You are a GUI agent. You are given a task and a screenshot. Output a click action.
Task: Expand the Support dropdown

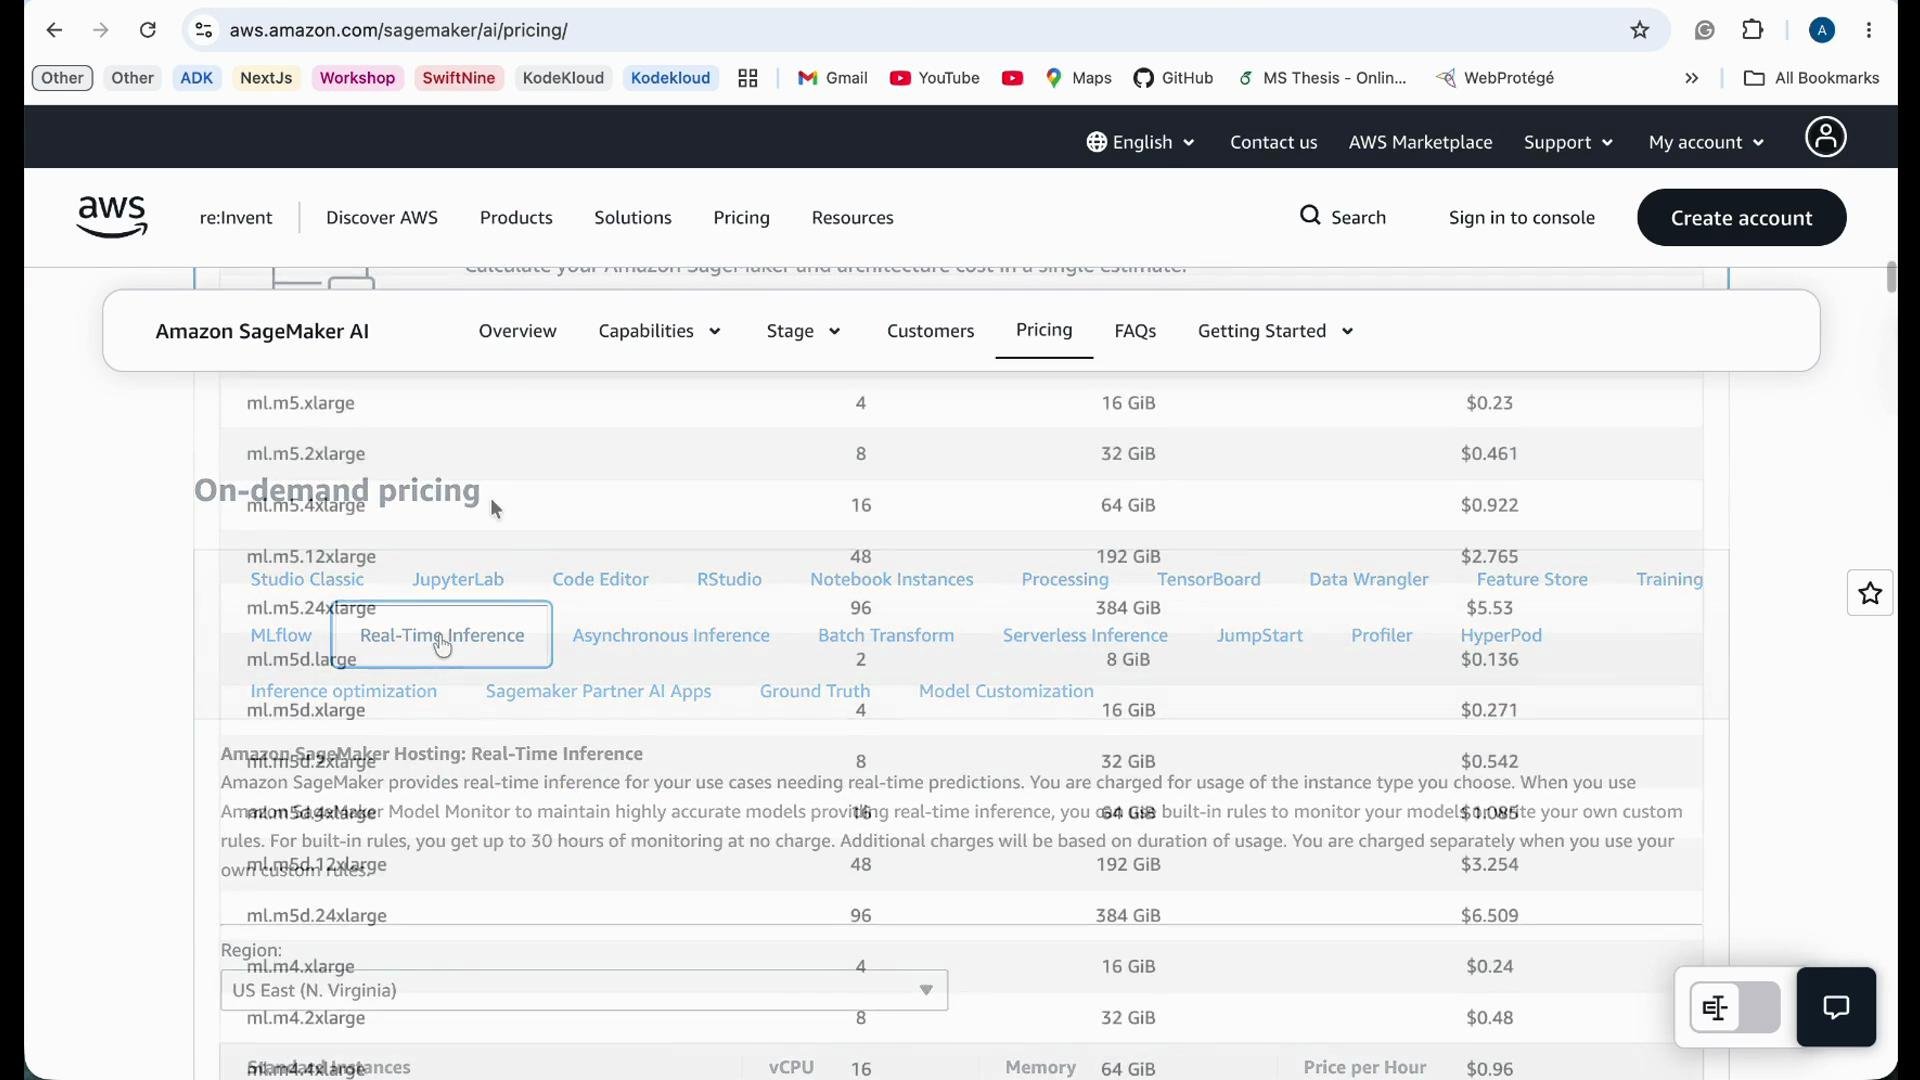coord(1568,143)
